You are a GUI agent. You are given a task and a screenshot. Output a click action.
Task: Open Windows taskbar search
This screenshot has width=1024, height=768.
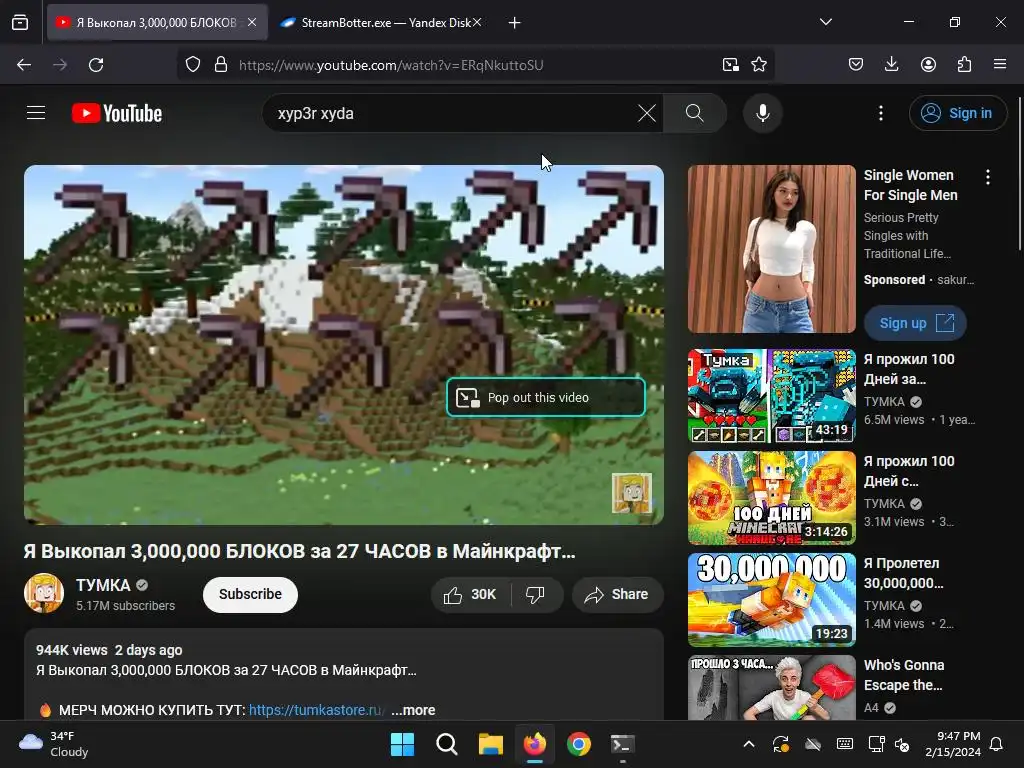[x=447, y=744]
